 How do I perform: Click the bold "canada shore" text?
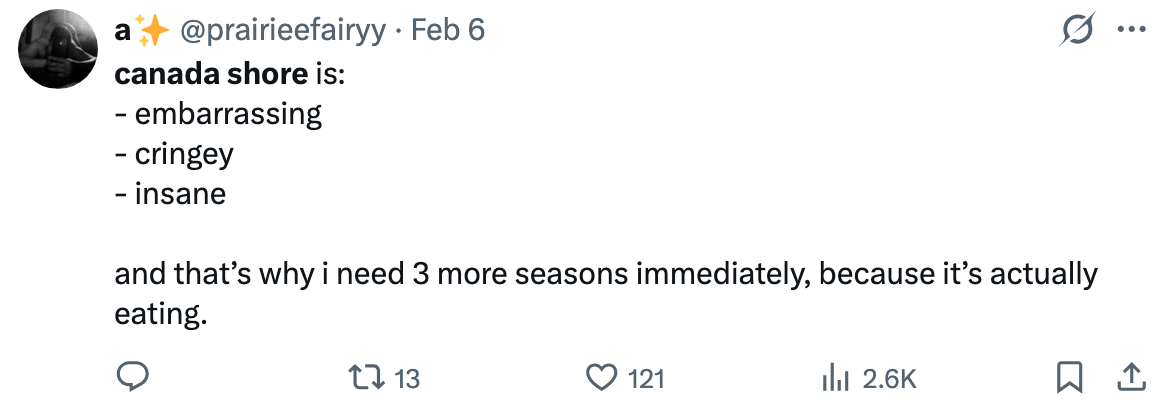tap(211, 73)
